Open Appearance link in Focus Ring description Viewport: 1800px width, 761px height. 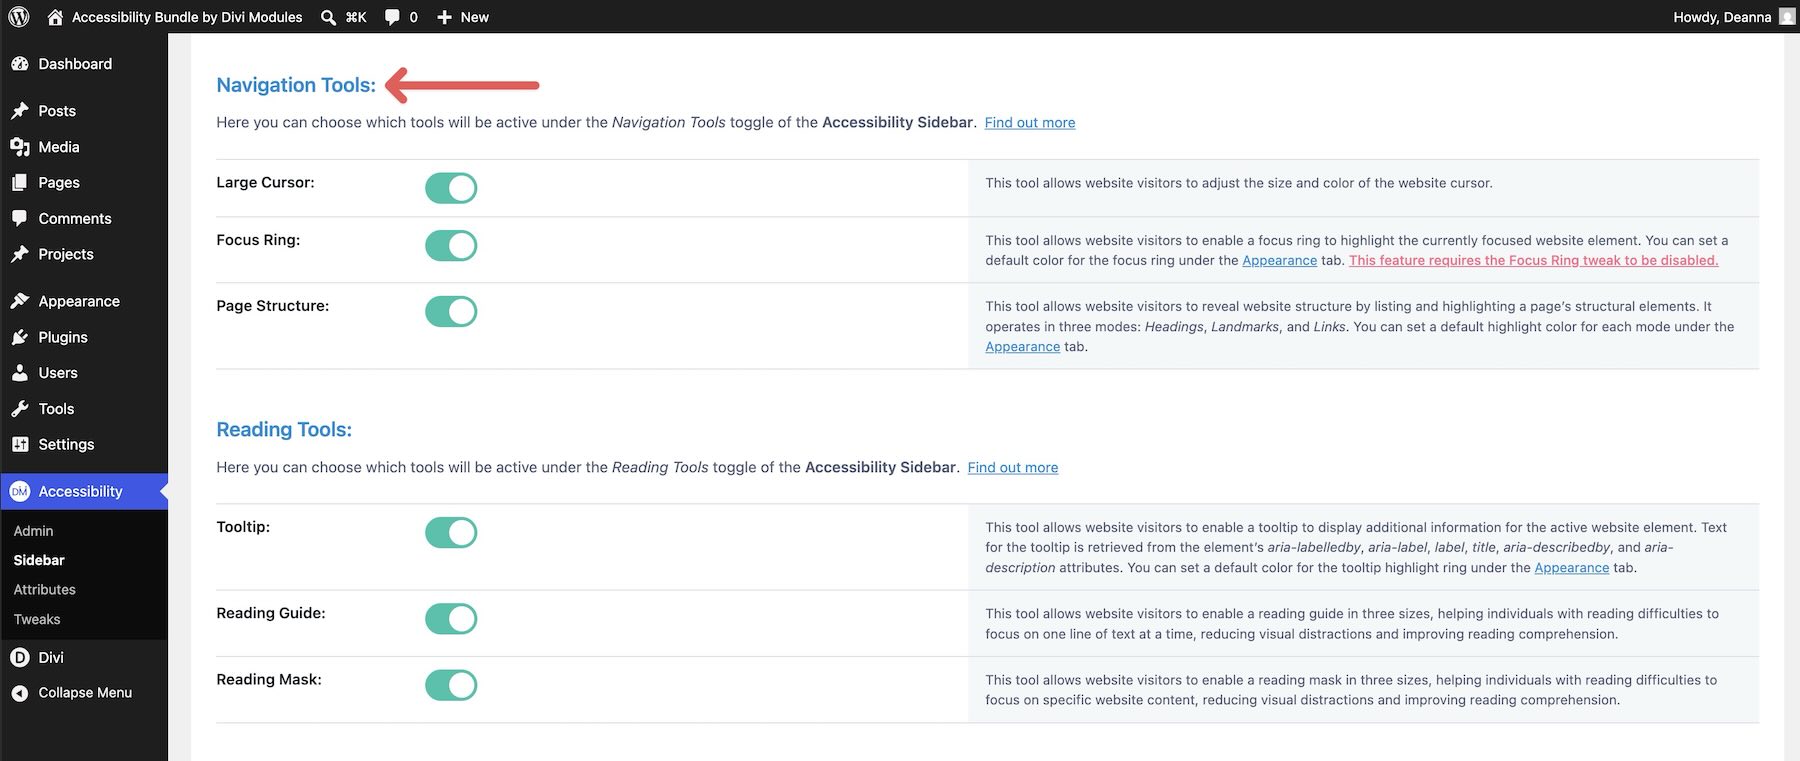[1280, 260]
